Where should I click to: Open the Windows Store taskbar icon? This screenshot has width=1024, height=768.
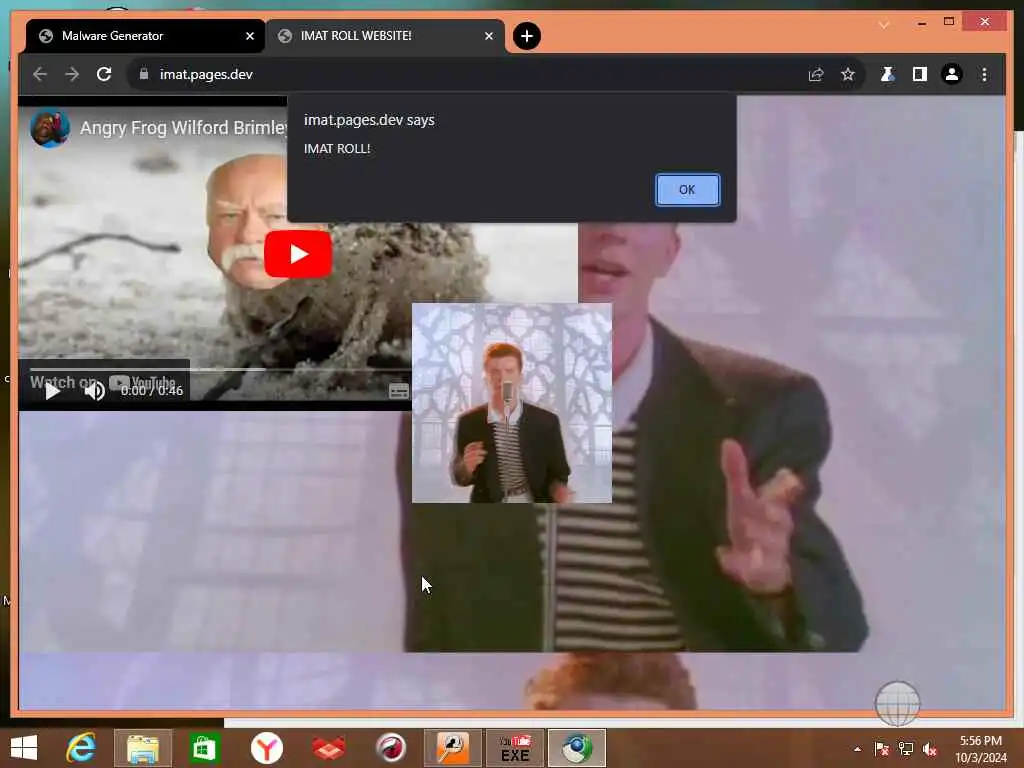(x=204, y=748)
